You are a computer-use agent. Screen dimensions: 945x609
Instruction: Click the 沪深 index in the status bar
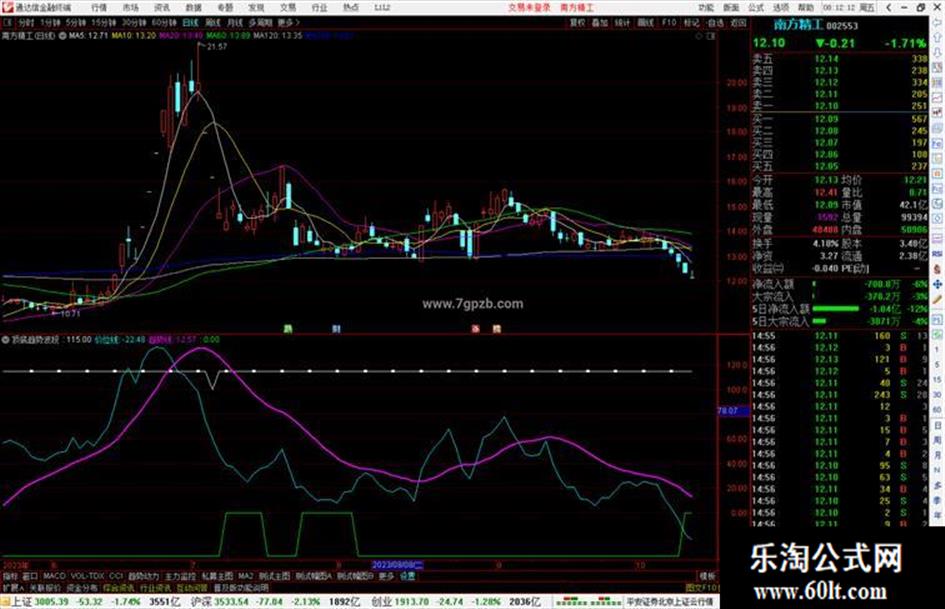tap(200, 602)
